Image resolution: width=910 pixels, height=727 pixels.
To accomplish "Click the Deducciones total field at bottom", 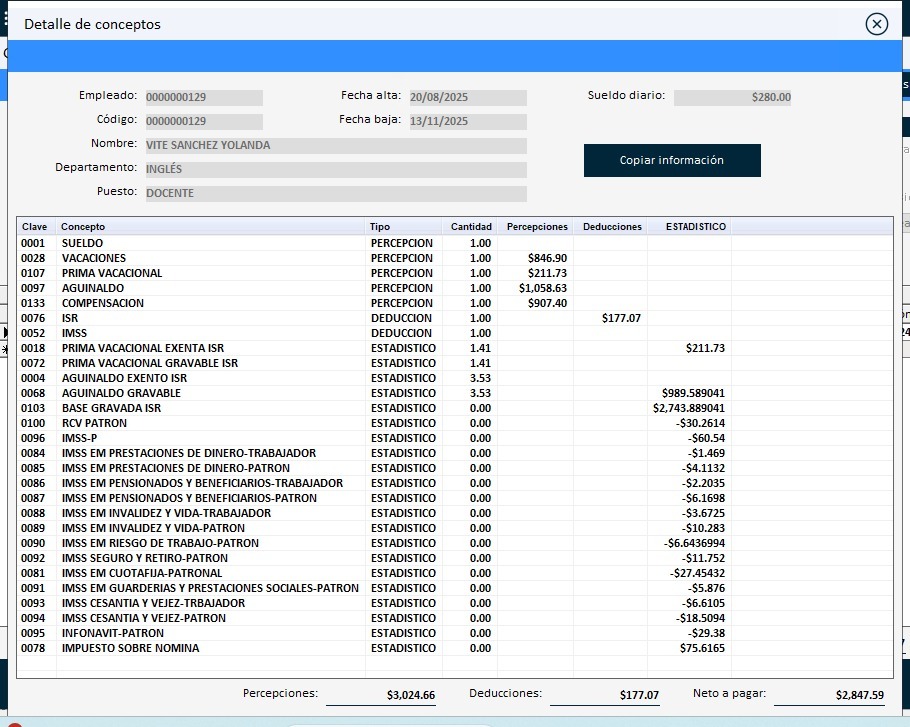I will coord(605,695).
